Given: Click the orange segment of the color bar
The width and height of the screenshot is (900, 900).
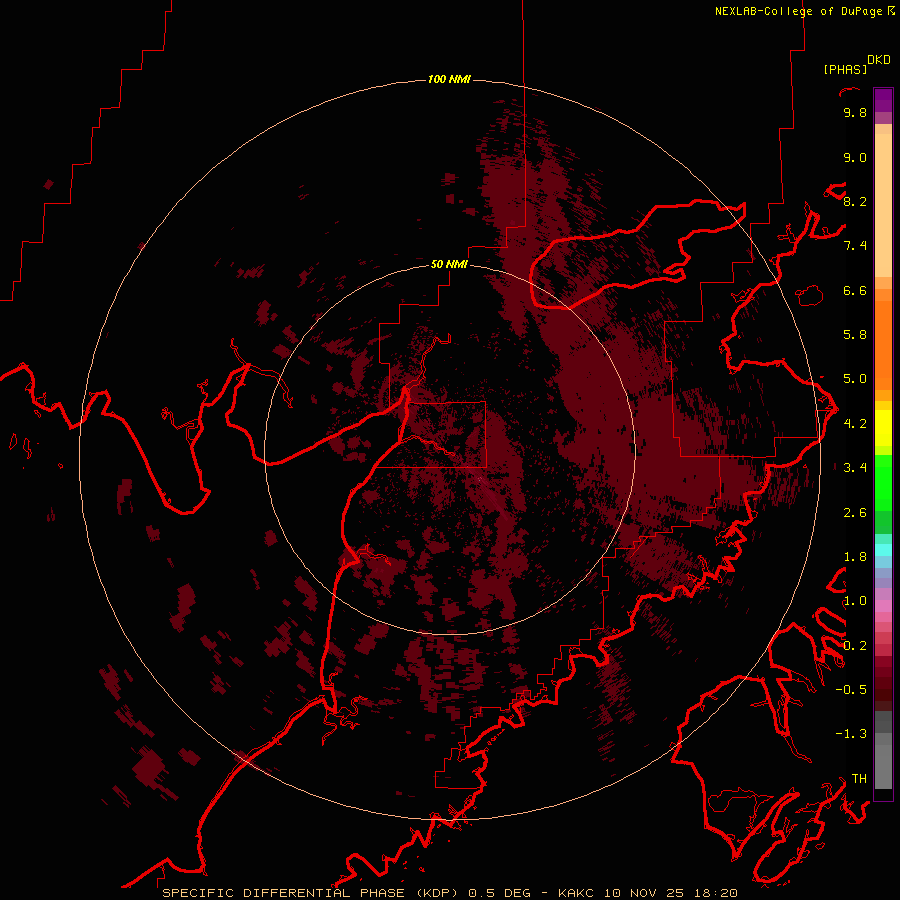Looking at the screenshot, I should coord(883,344).
